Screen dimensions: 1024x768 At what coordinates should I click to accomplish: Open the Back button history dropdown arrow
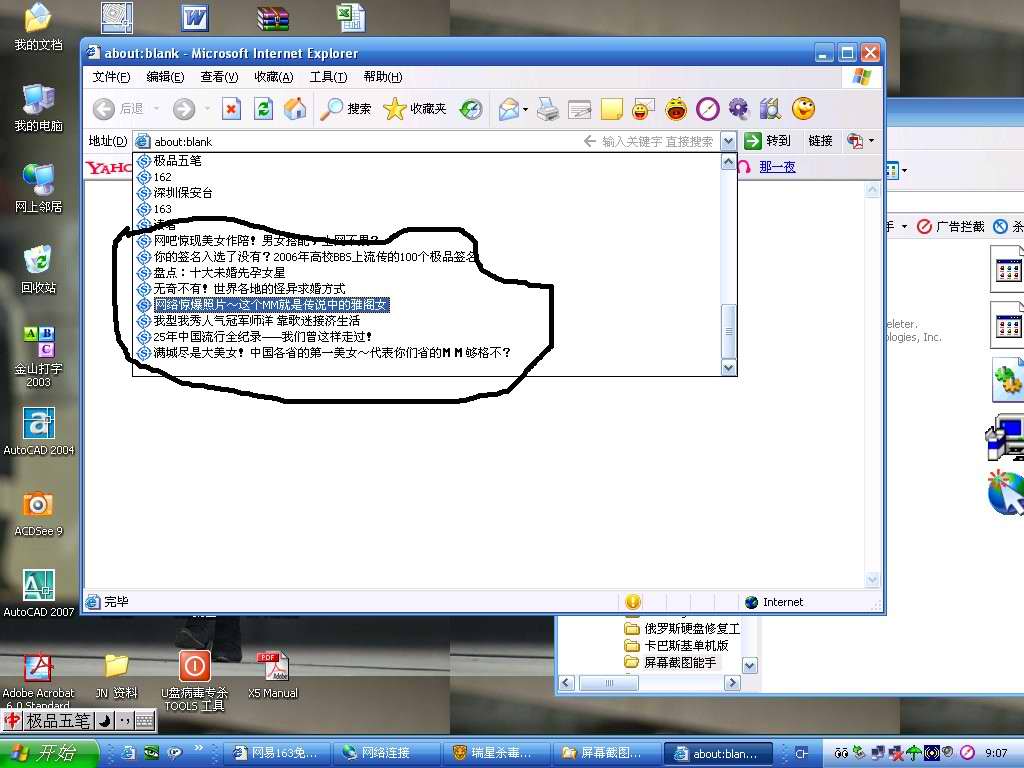pos(157,109)
